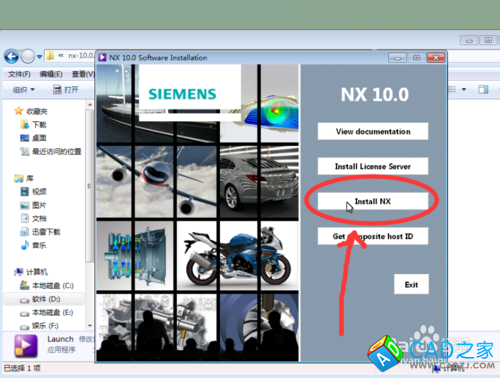The width and height of the screenshot is (500, 378).
Task: Click Launch application icon in details pane
Action: (x=26, y=346)
